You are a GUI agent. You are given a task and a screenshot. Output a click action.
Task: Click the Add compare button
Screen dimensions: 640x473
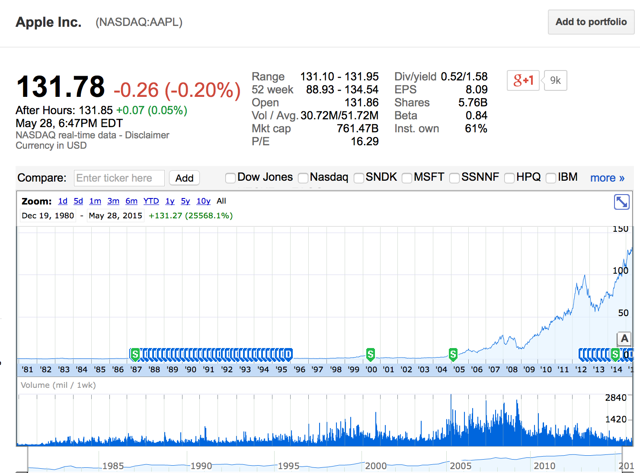click(184, 178)
